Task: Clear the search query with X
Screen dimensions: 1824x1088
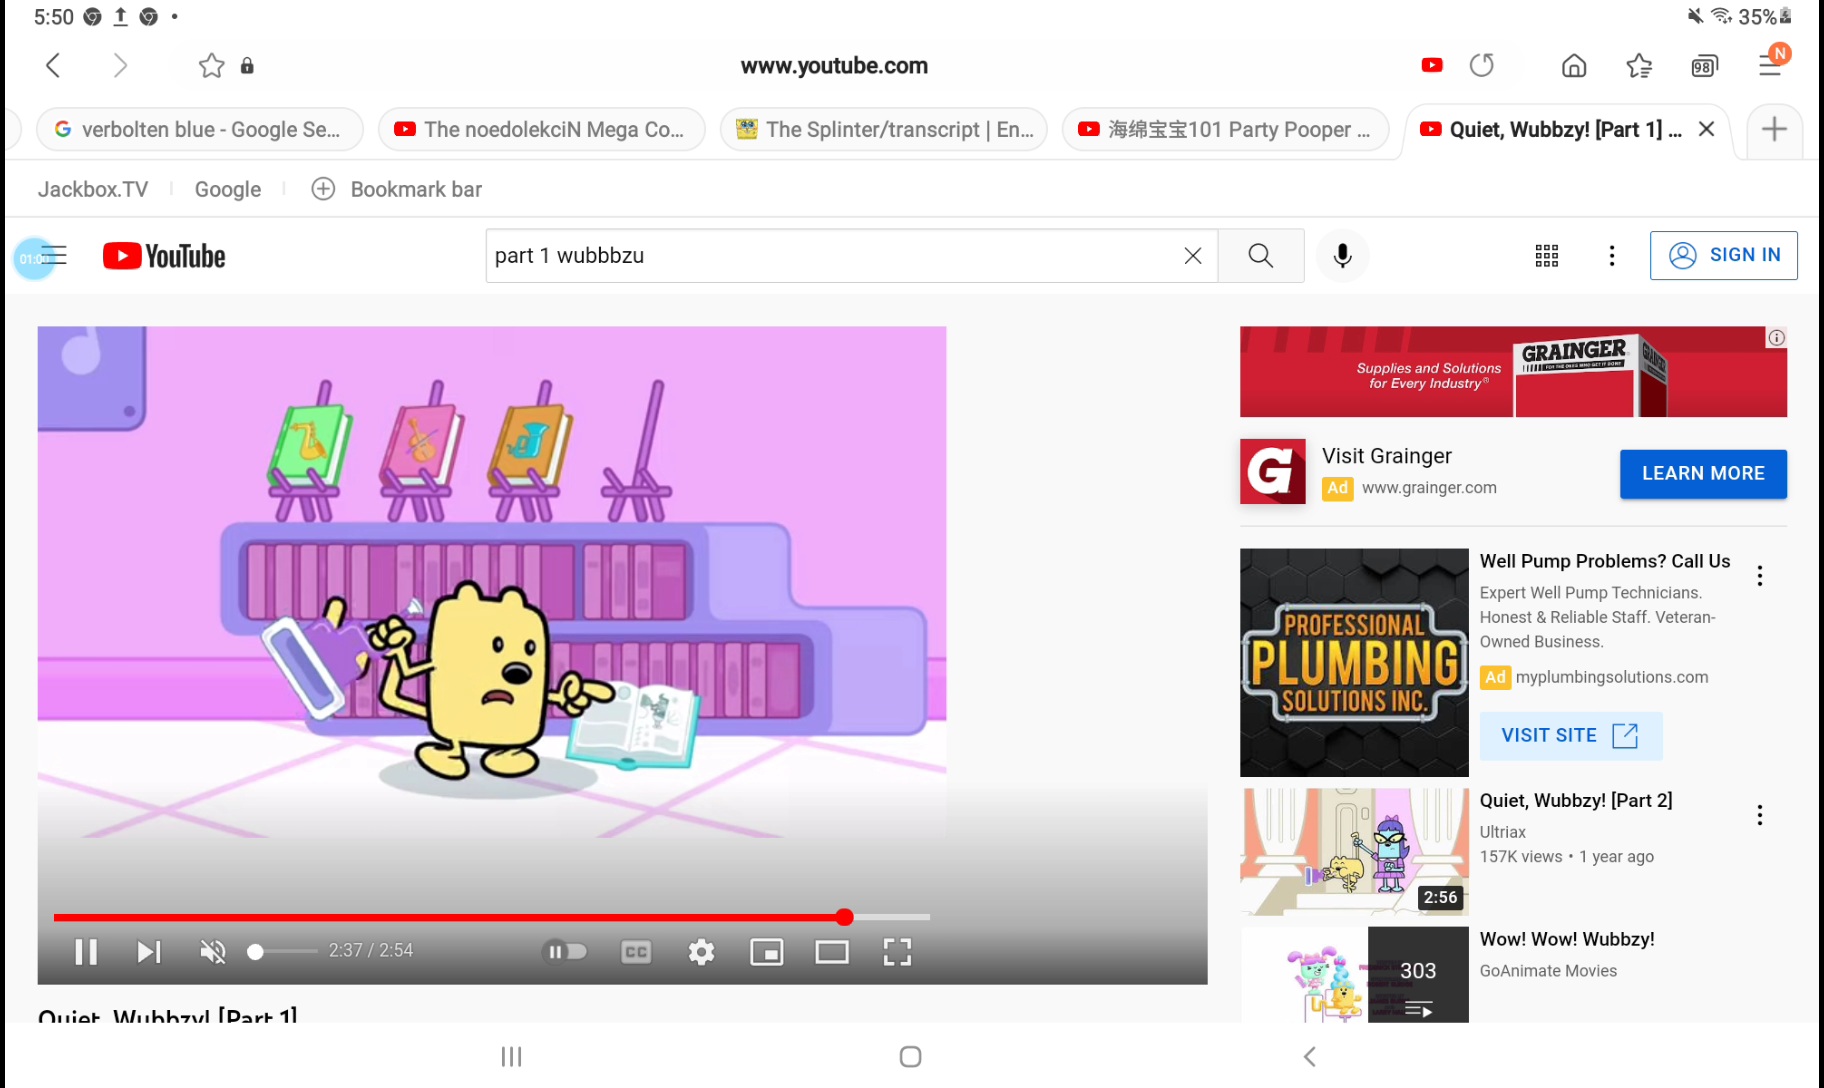Action: tap(1193, 256)
